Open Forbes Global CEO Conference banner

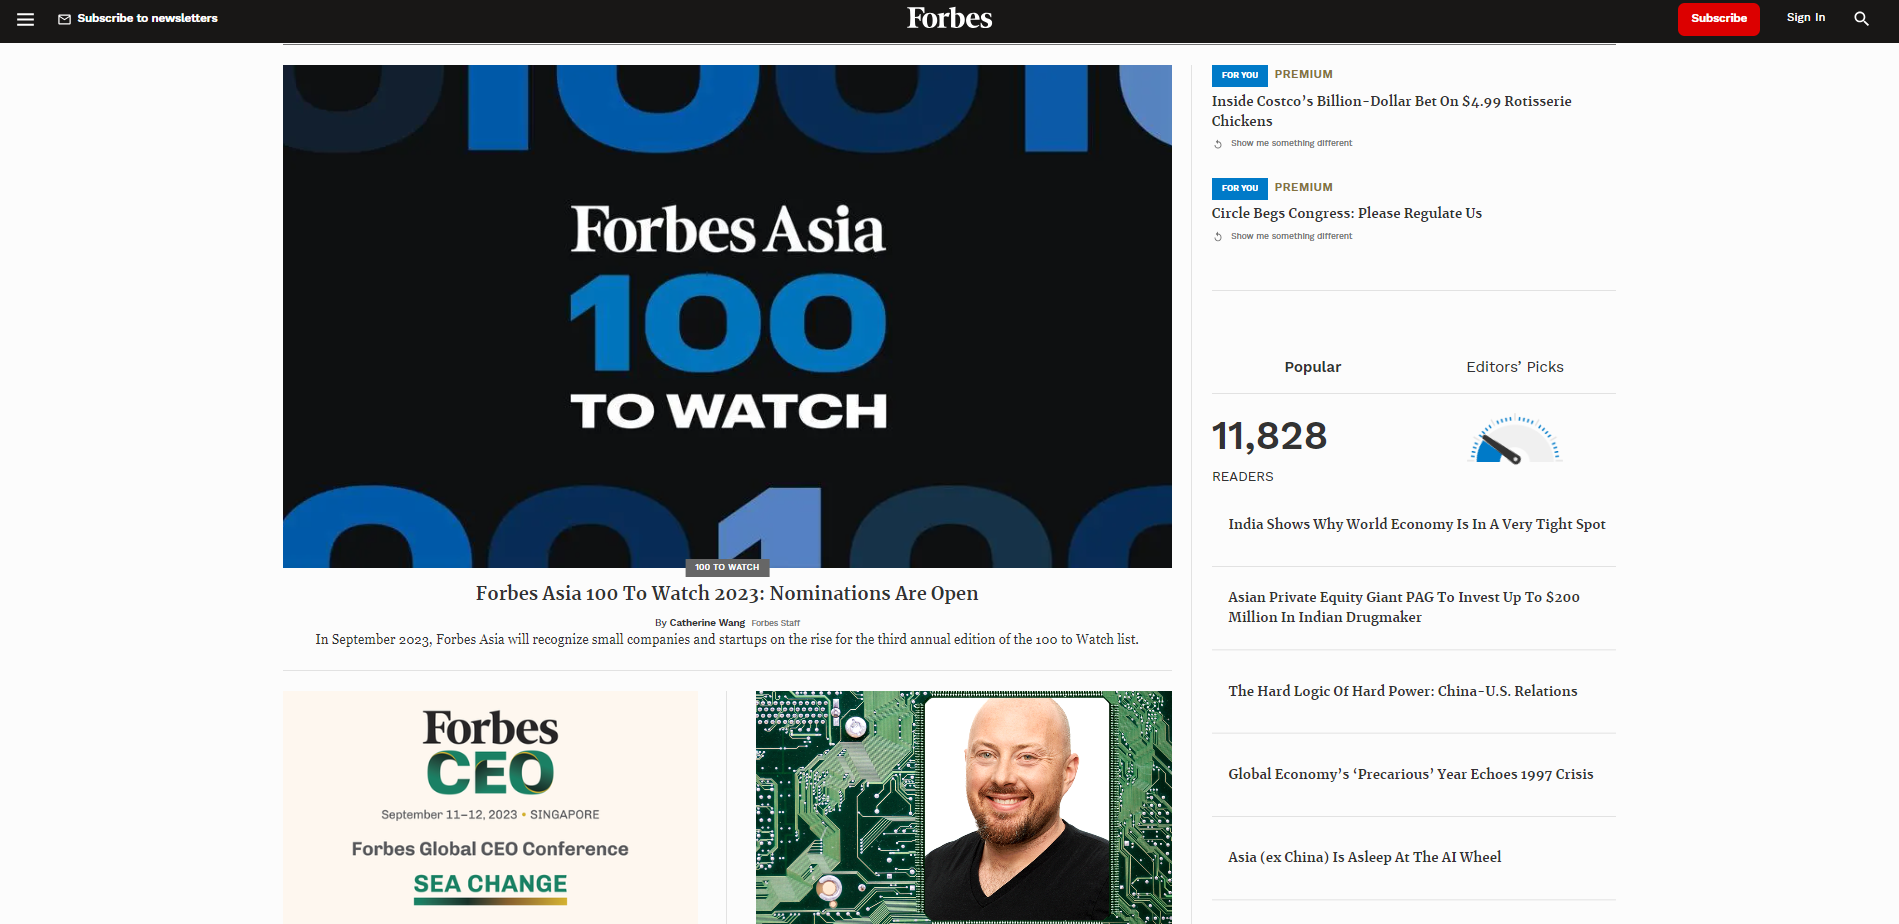[490, 807]
